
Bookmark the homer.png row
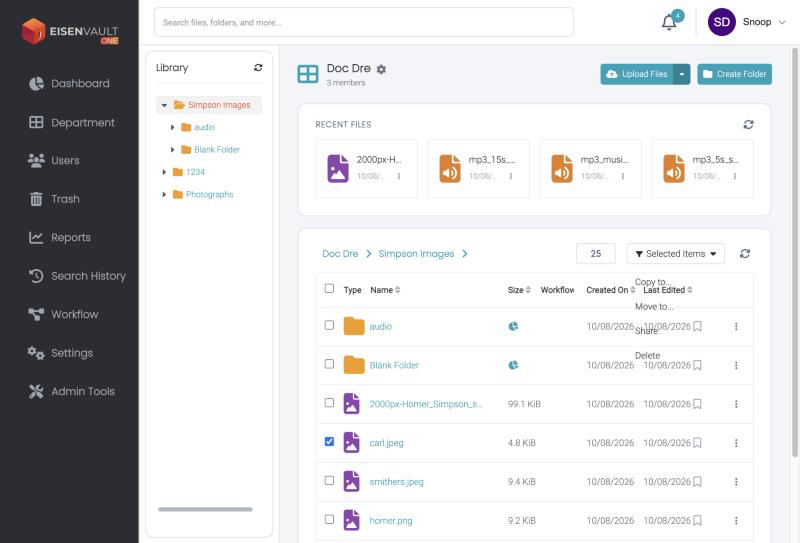click(x=697, y=521)
